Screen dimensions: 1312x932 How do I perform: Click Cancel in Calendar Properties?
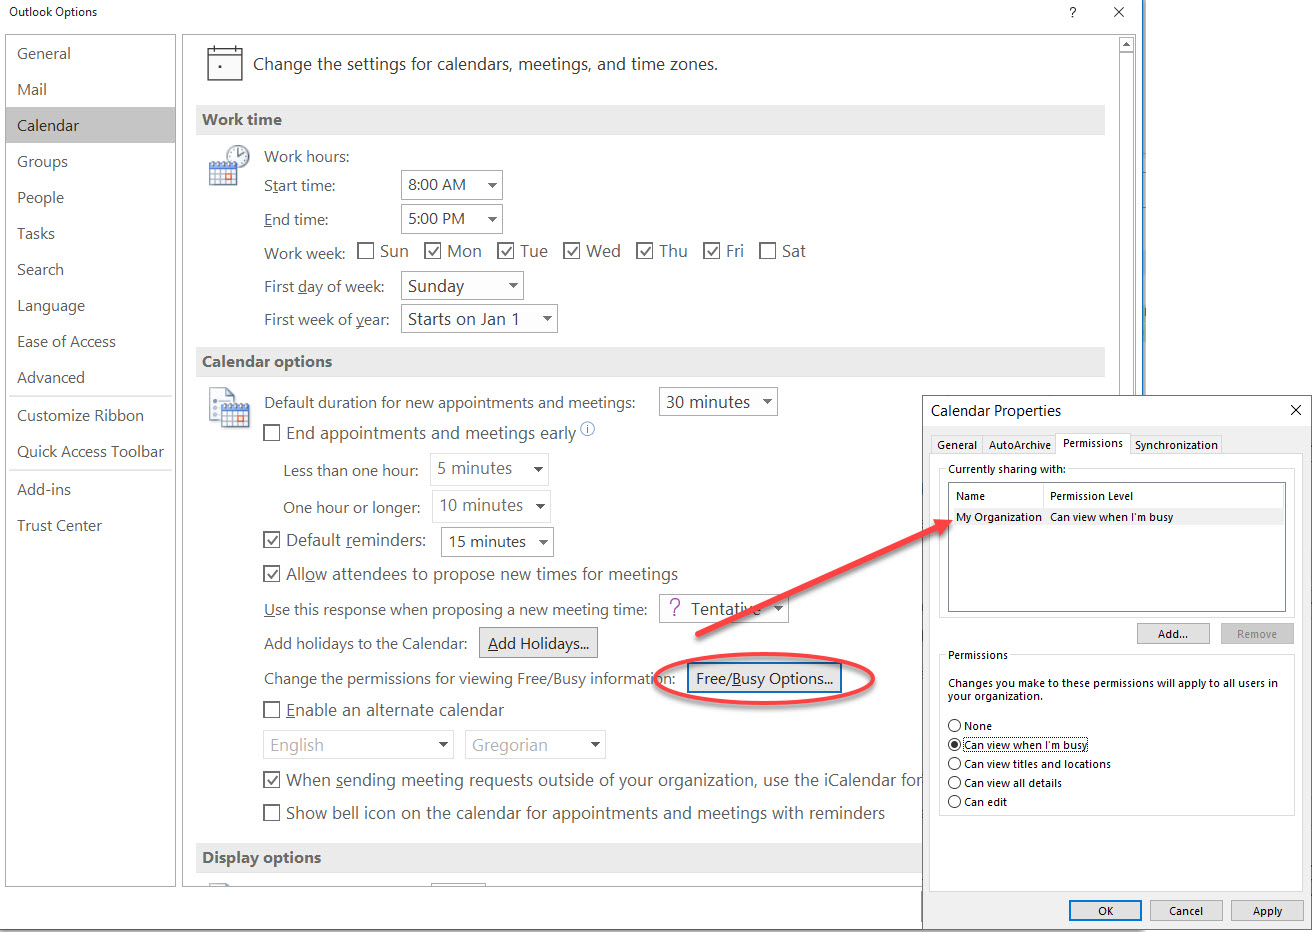click(1186, 911)
